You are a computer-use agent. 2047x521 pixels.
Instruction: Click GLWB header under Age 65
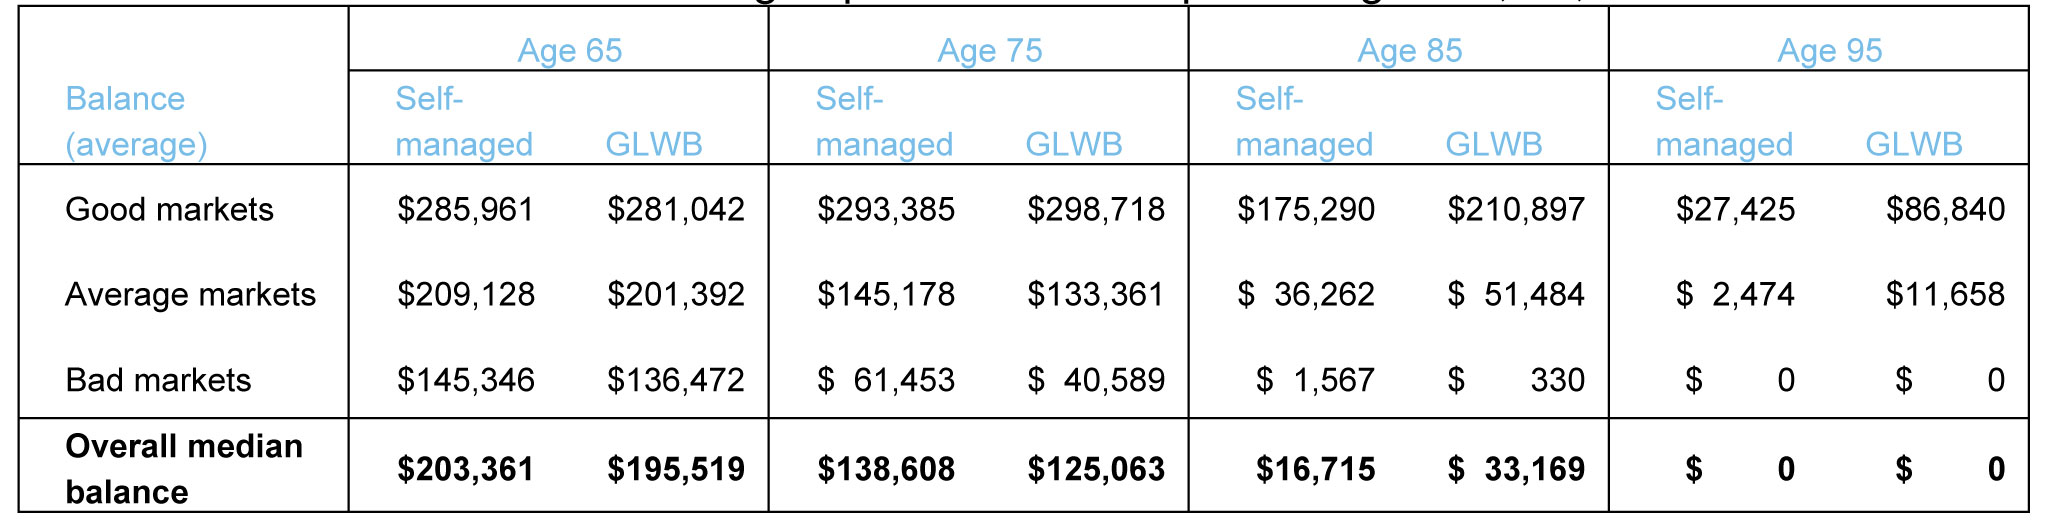click(654, 144)
